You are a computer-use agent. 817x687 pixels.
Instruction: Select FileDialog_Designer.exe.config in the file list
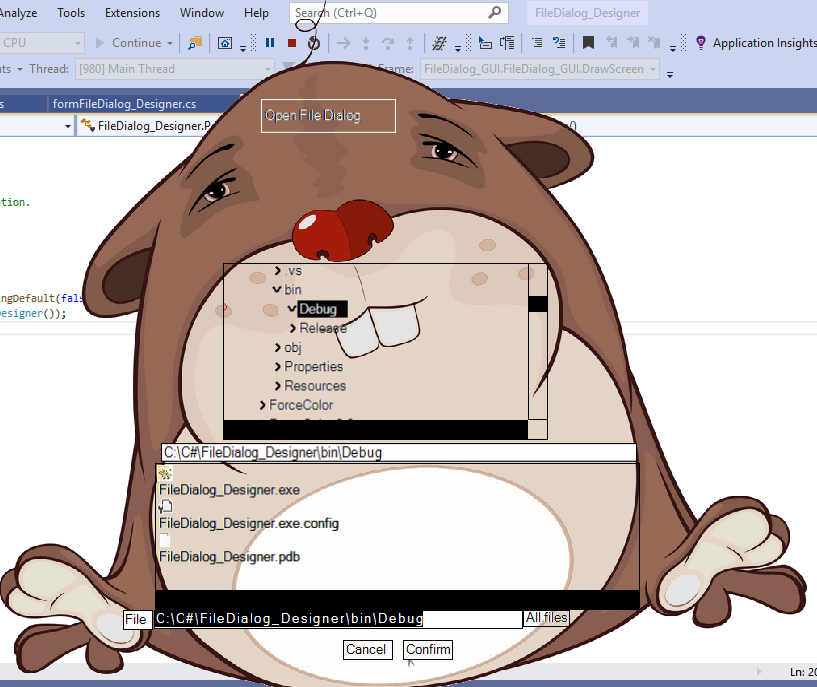point(249,523)
